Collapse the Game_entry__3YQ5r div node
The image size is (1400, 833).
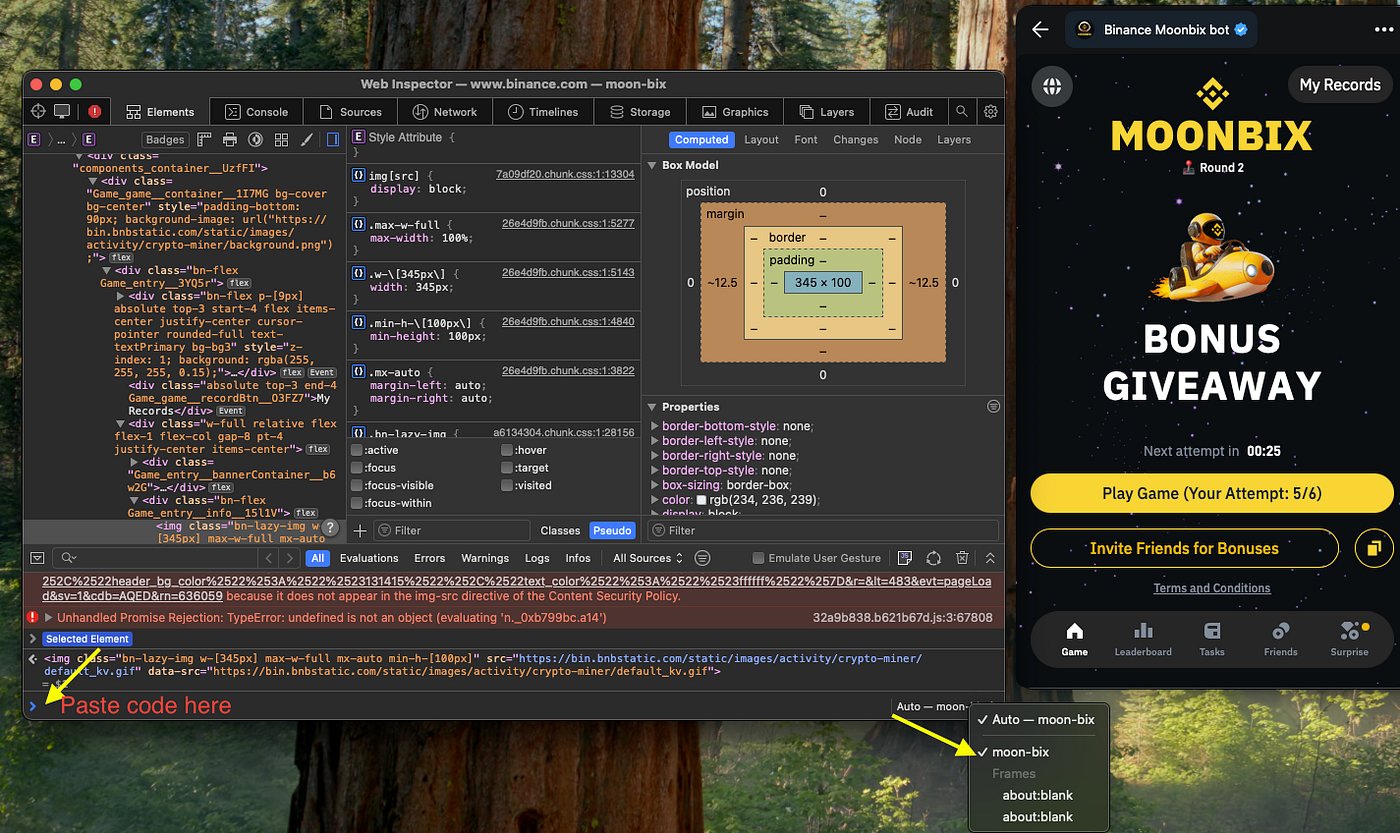pyautogui.click(x=107, y=270)
